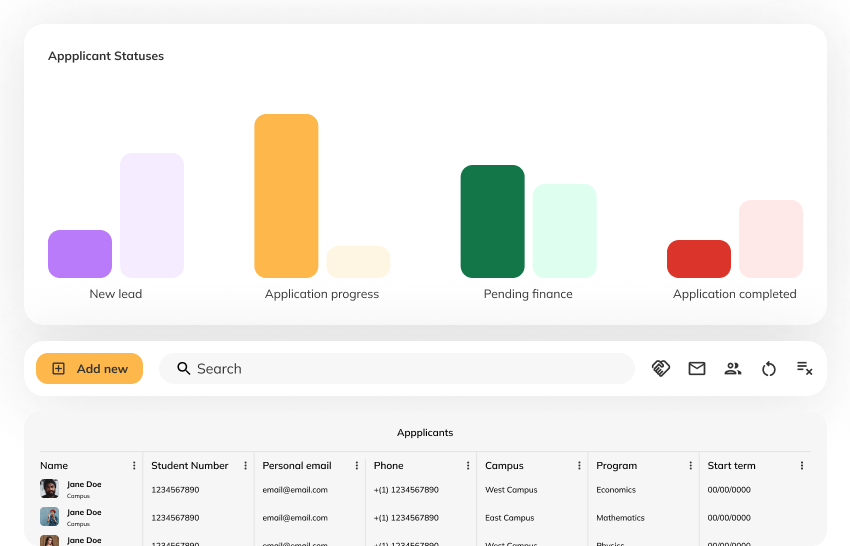The image size is (850, 546).
Task: Click first row email@email.com cell
Action: [295, 490]
